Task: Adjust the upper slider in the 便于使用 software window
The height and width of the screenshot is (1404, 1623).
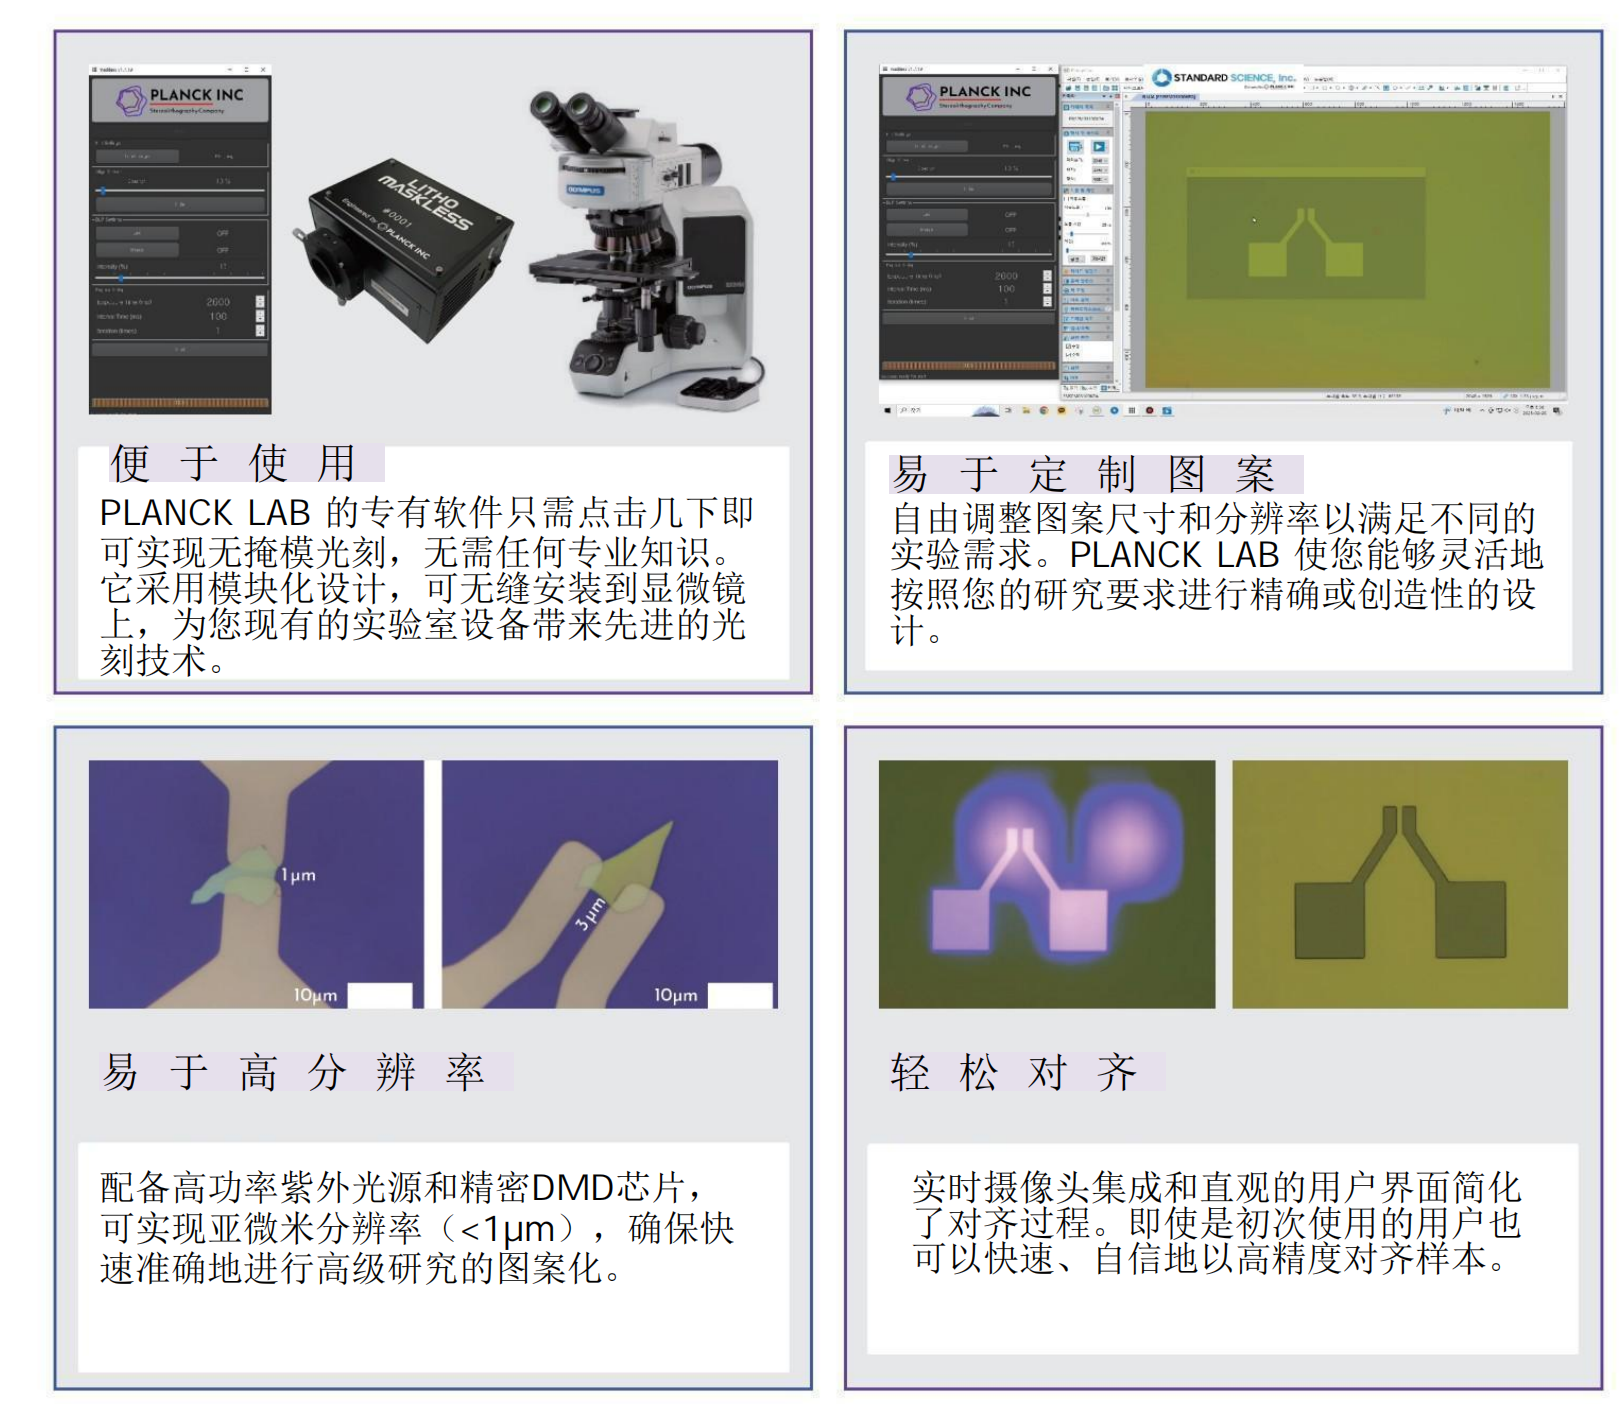Action: [x=180, y=190]
